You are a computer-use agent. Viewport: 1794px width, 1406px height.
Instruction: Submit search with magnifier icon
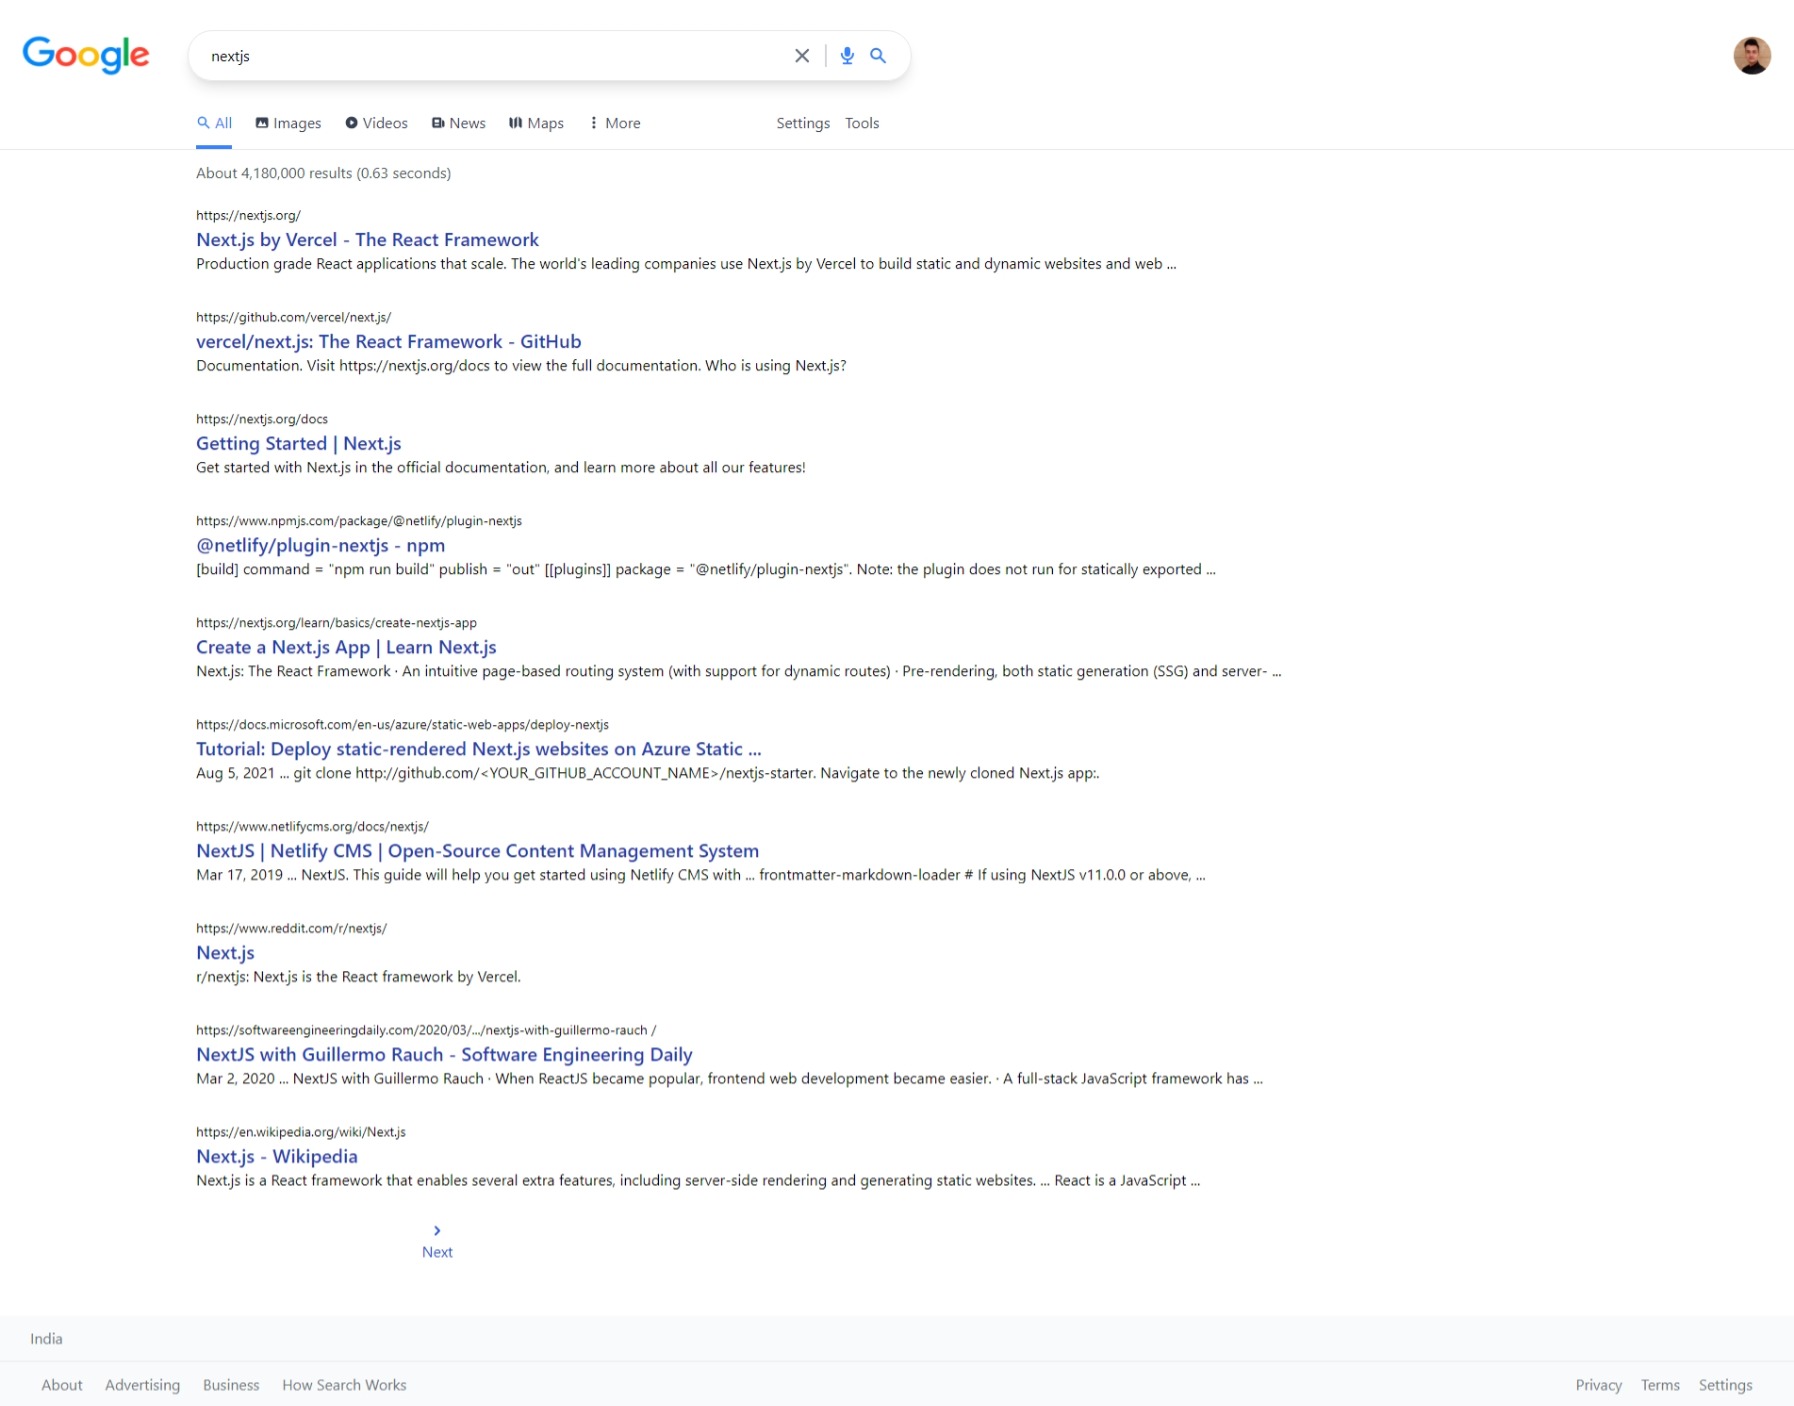tap(878, 56)
